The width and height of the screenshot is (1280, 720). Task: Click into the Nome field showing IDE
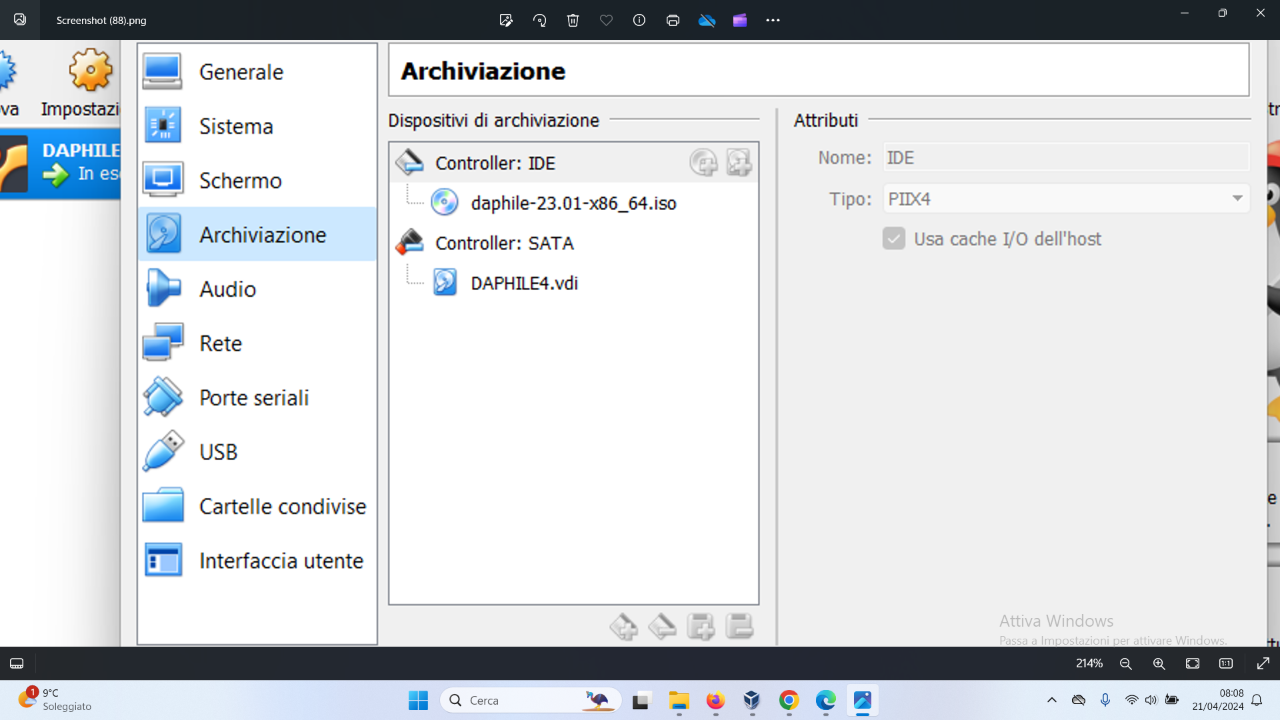tap(1065, 157)
